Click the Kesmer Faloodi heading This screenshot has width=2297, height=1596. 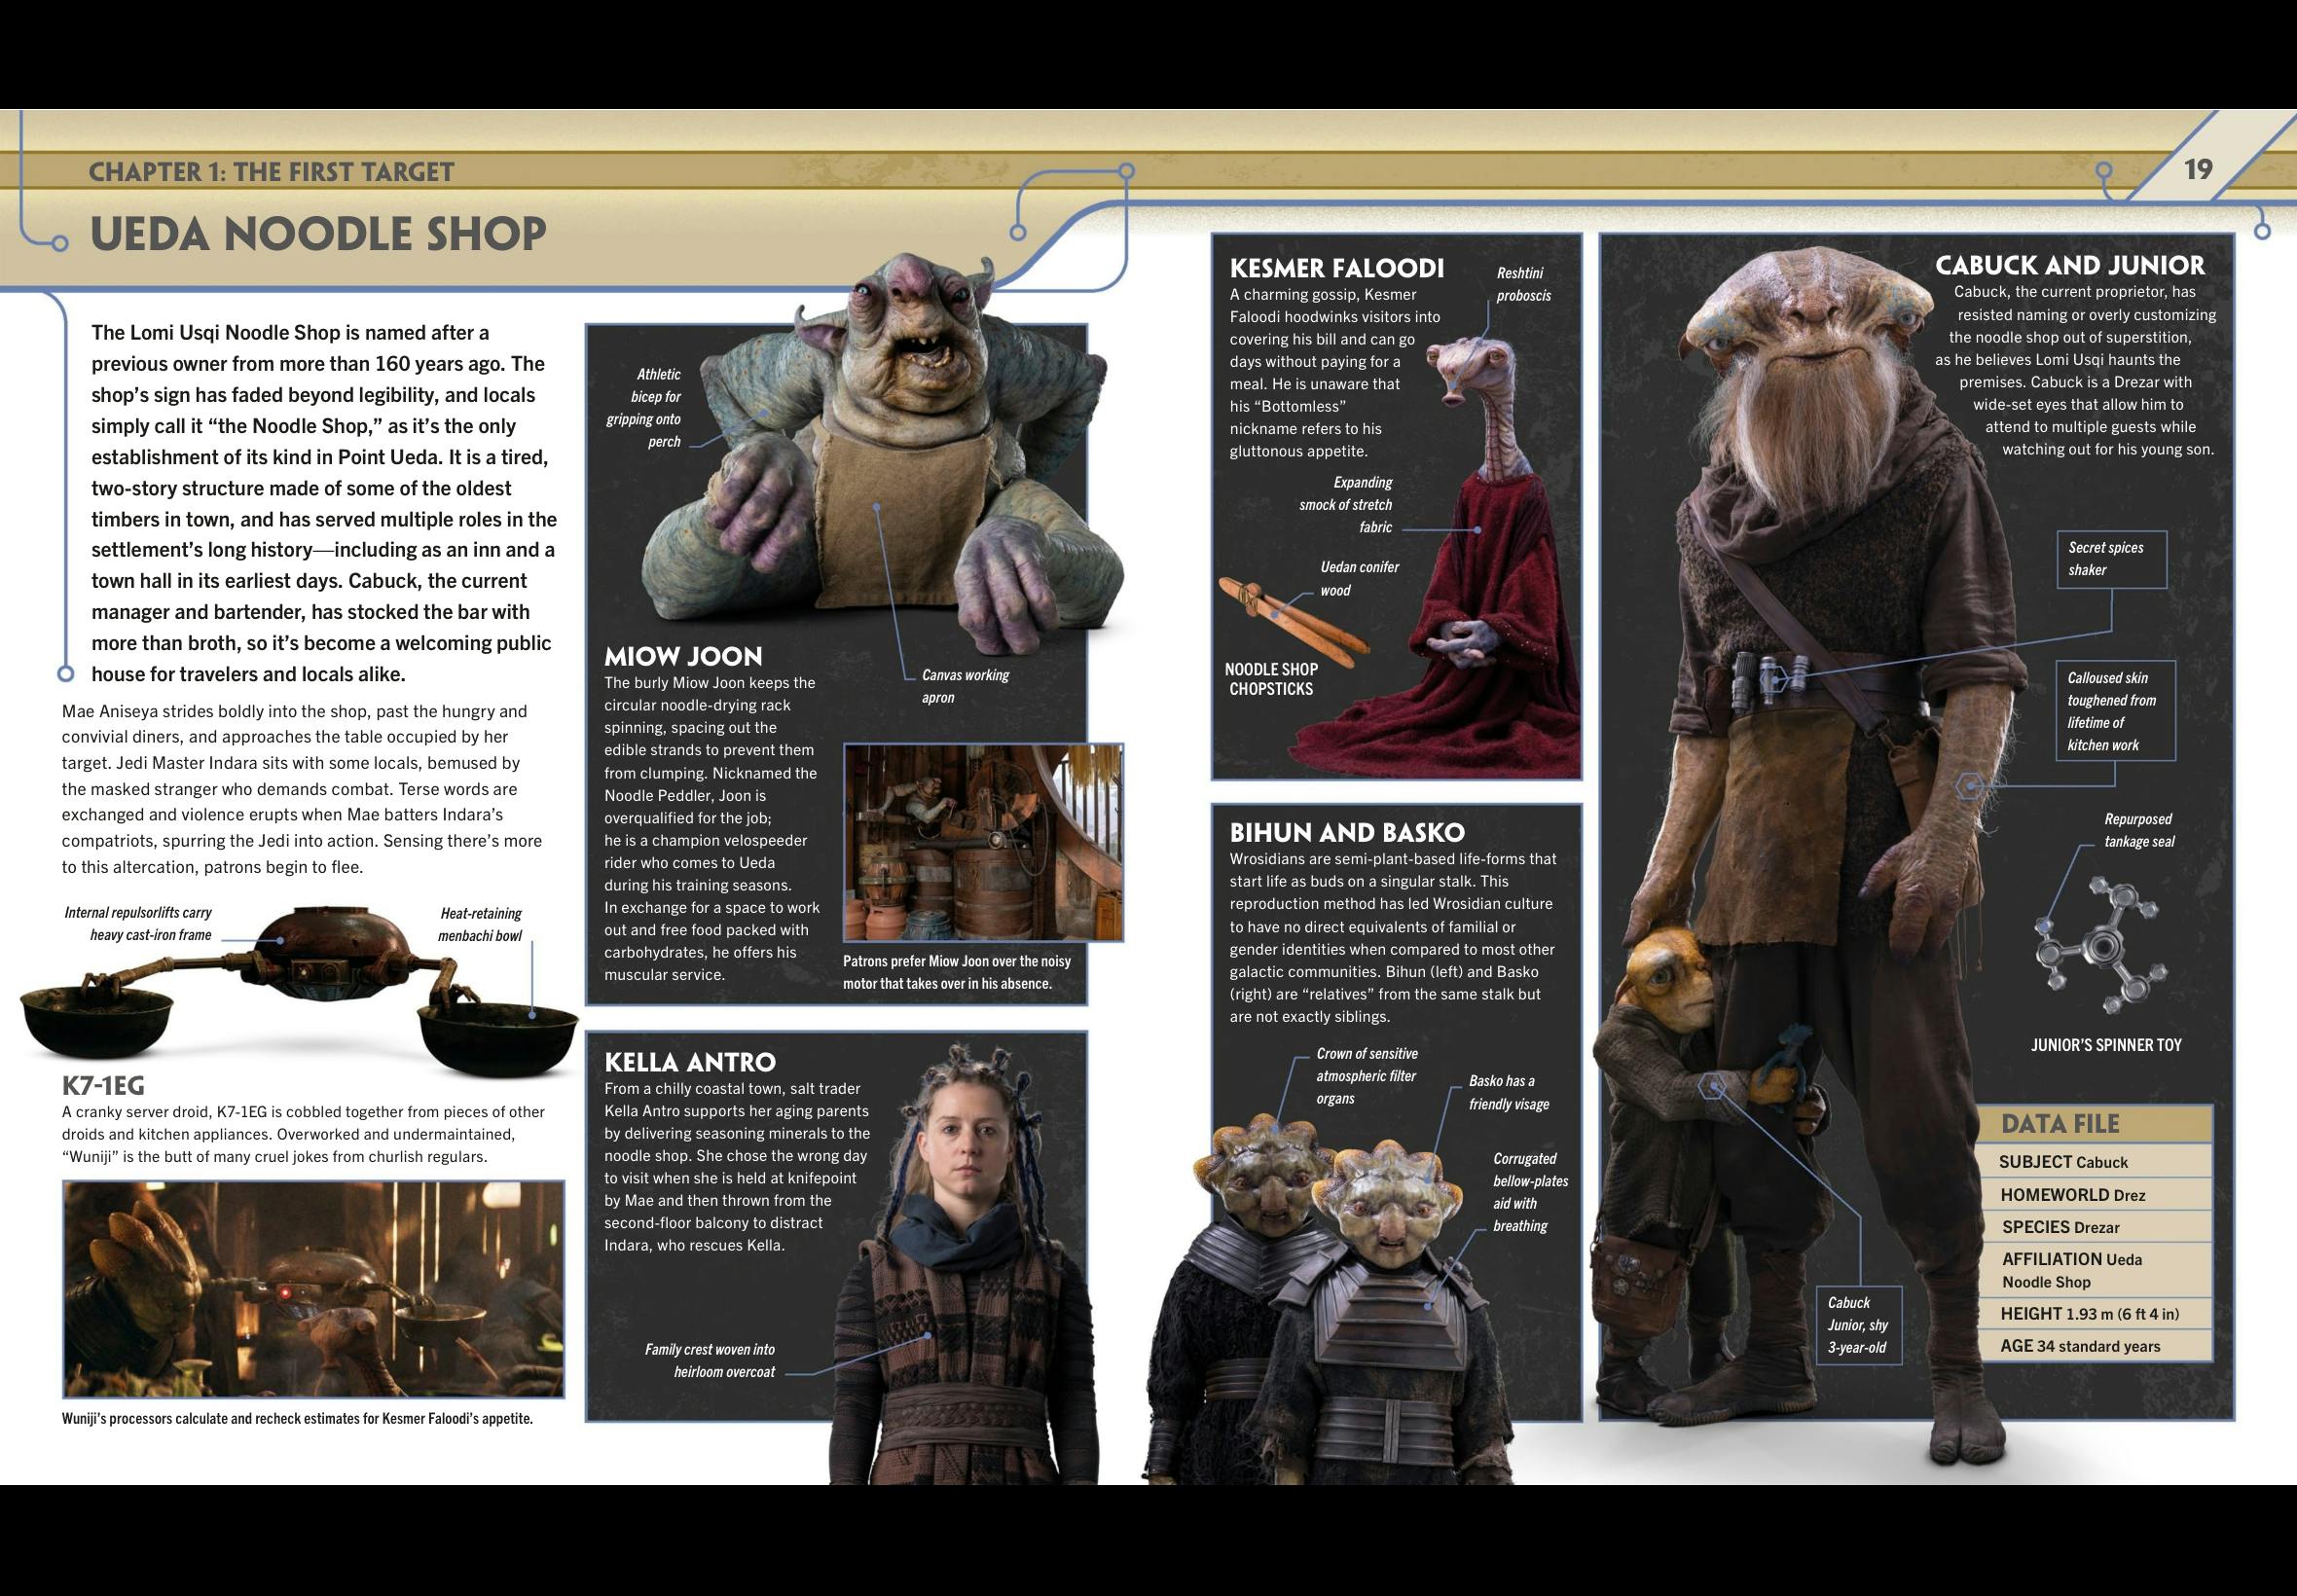point(1336,268)
